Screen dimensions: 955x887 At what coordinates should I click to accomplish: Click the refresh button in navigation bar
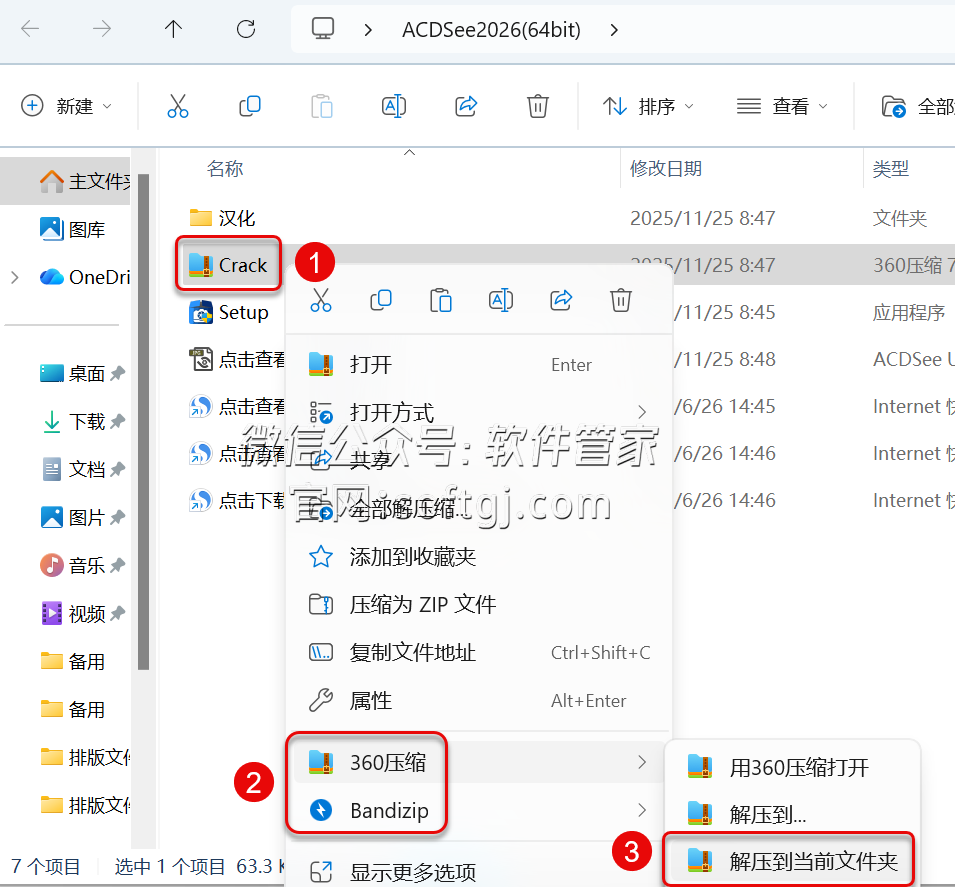point(246,29)
